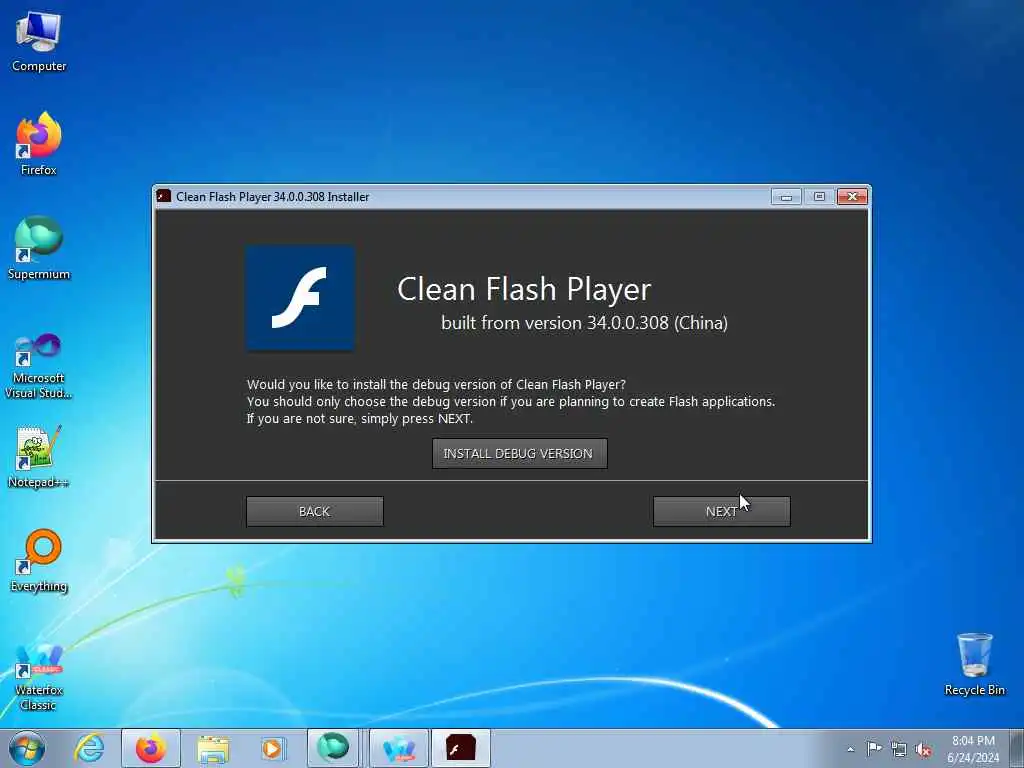Click the 'You should only choose' line
1024x768 pixels.
tap(511, 401)
